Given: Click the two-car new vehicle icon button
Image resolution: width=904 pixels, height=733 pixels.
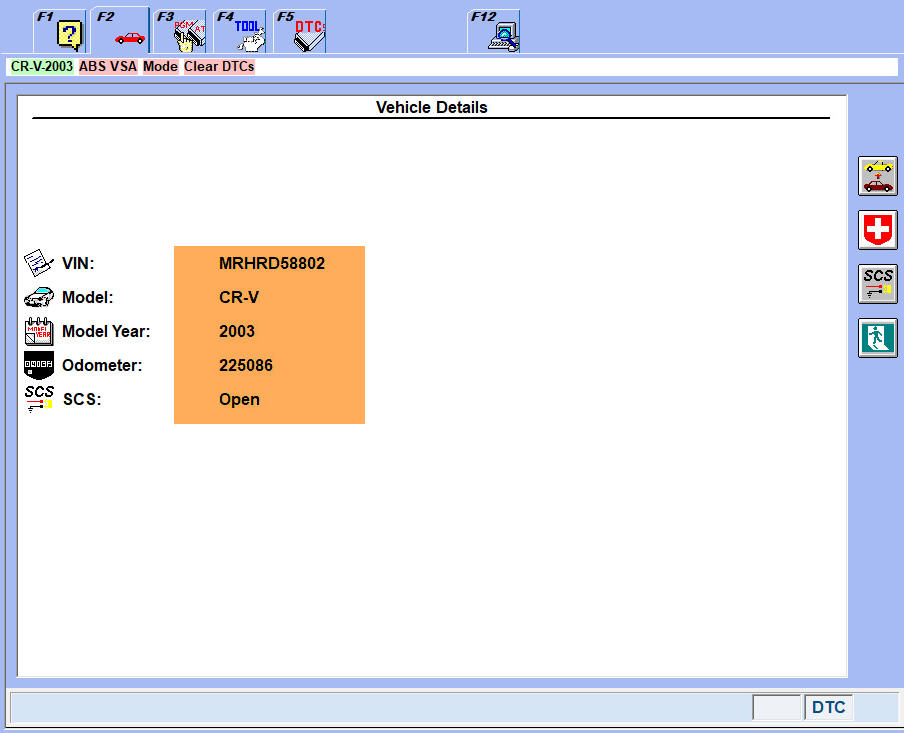Looking at the screenshot, I should point(877,176).
